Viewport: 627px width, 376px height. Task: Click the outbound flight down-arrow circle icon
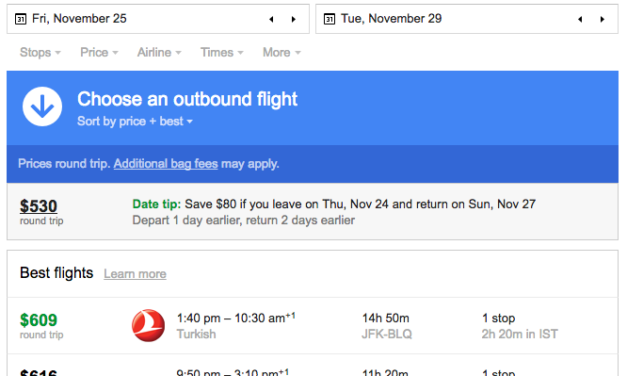(x=42, y=106)
